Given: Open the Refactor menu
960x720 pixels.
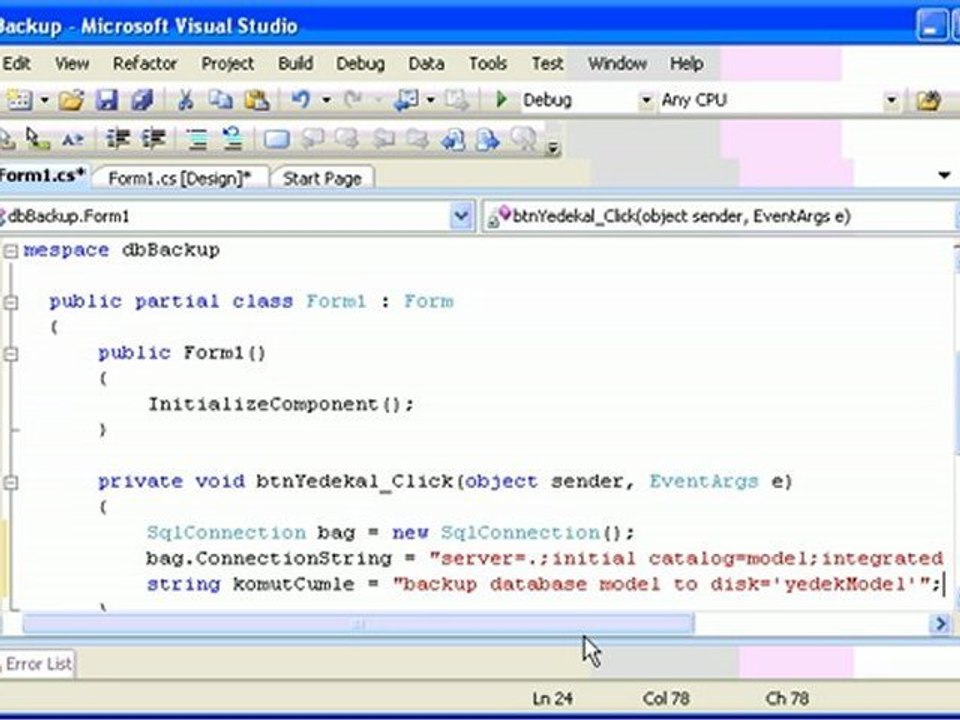Looking at the screenshot, I should pos(145,63).
